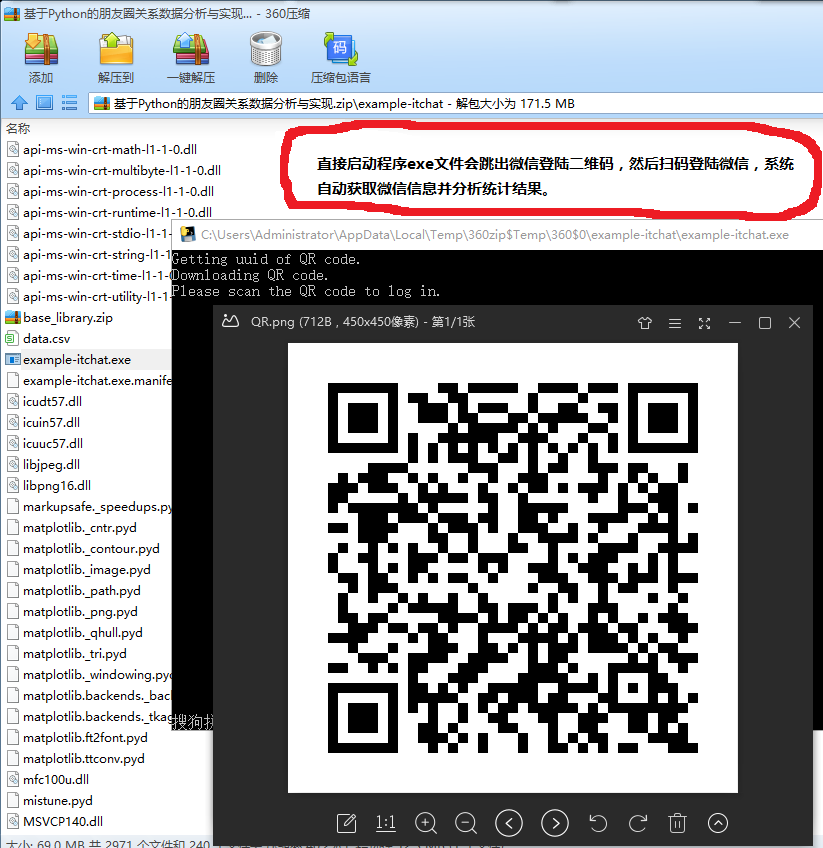Click the base_library.zip archive icon
The image size is (823, 848).
[x=12, y=317]
